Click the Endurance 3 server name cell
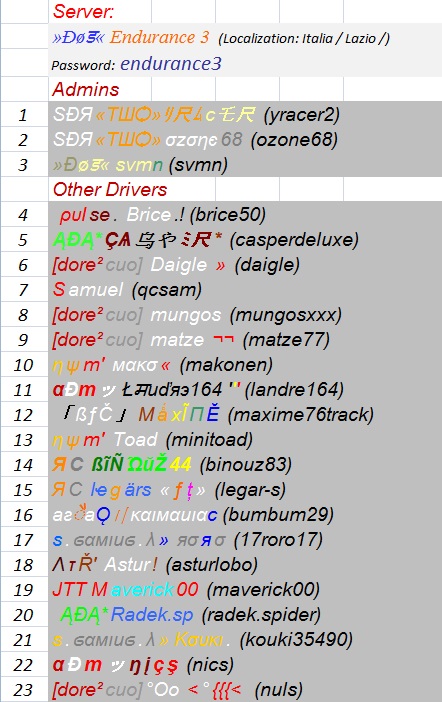The width and height of the screenshot is (442, 702). click(x=245, y=37)
